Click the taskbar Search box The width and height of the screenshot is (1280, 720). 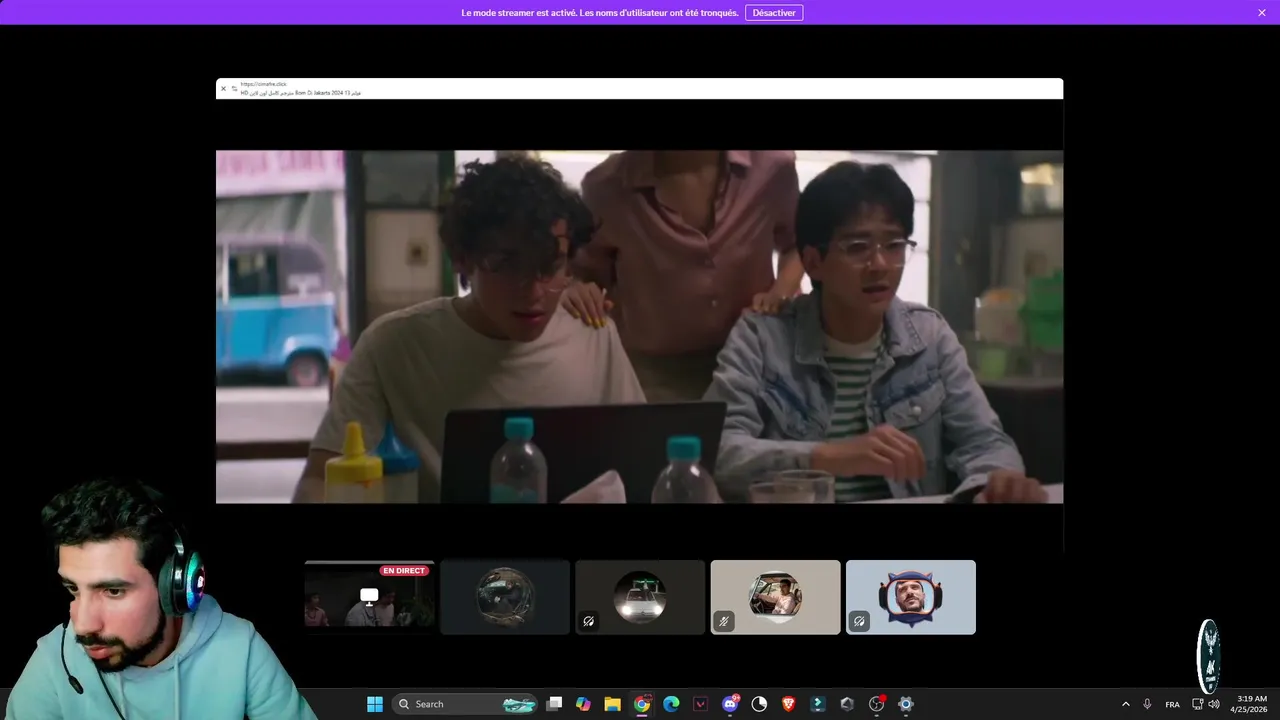(x=464, y=704)
